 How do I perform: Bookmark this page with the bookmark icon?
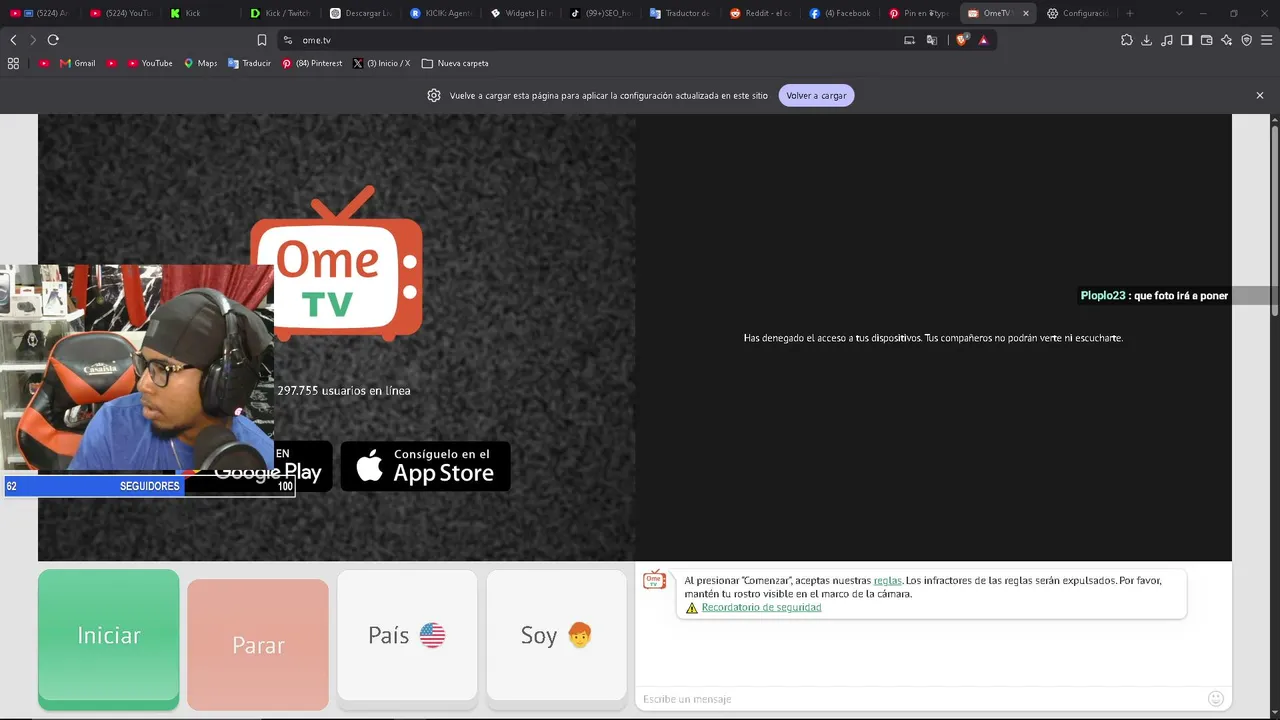(262, 40)
